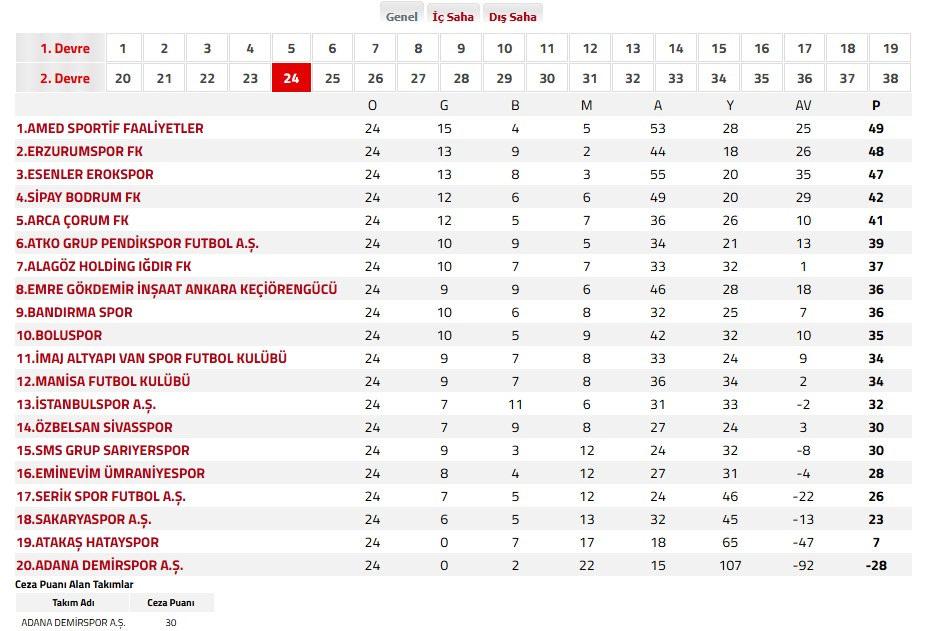The width and height of the screenshot is (947, 631).
Task: Go to week 19 standings
Action: click(890, 48)
